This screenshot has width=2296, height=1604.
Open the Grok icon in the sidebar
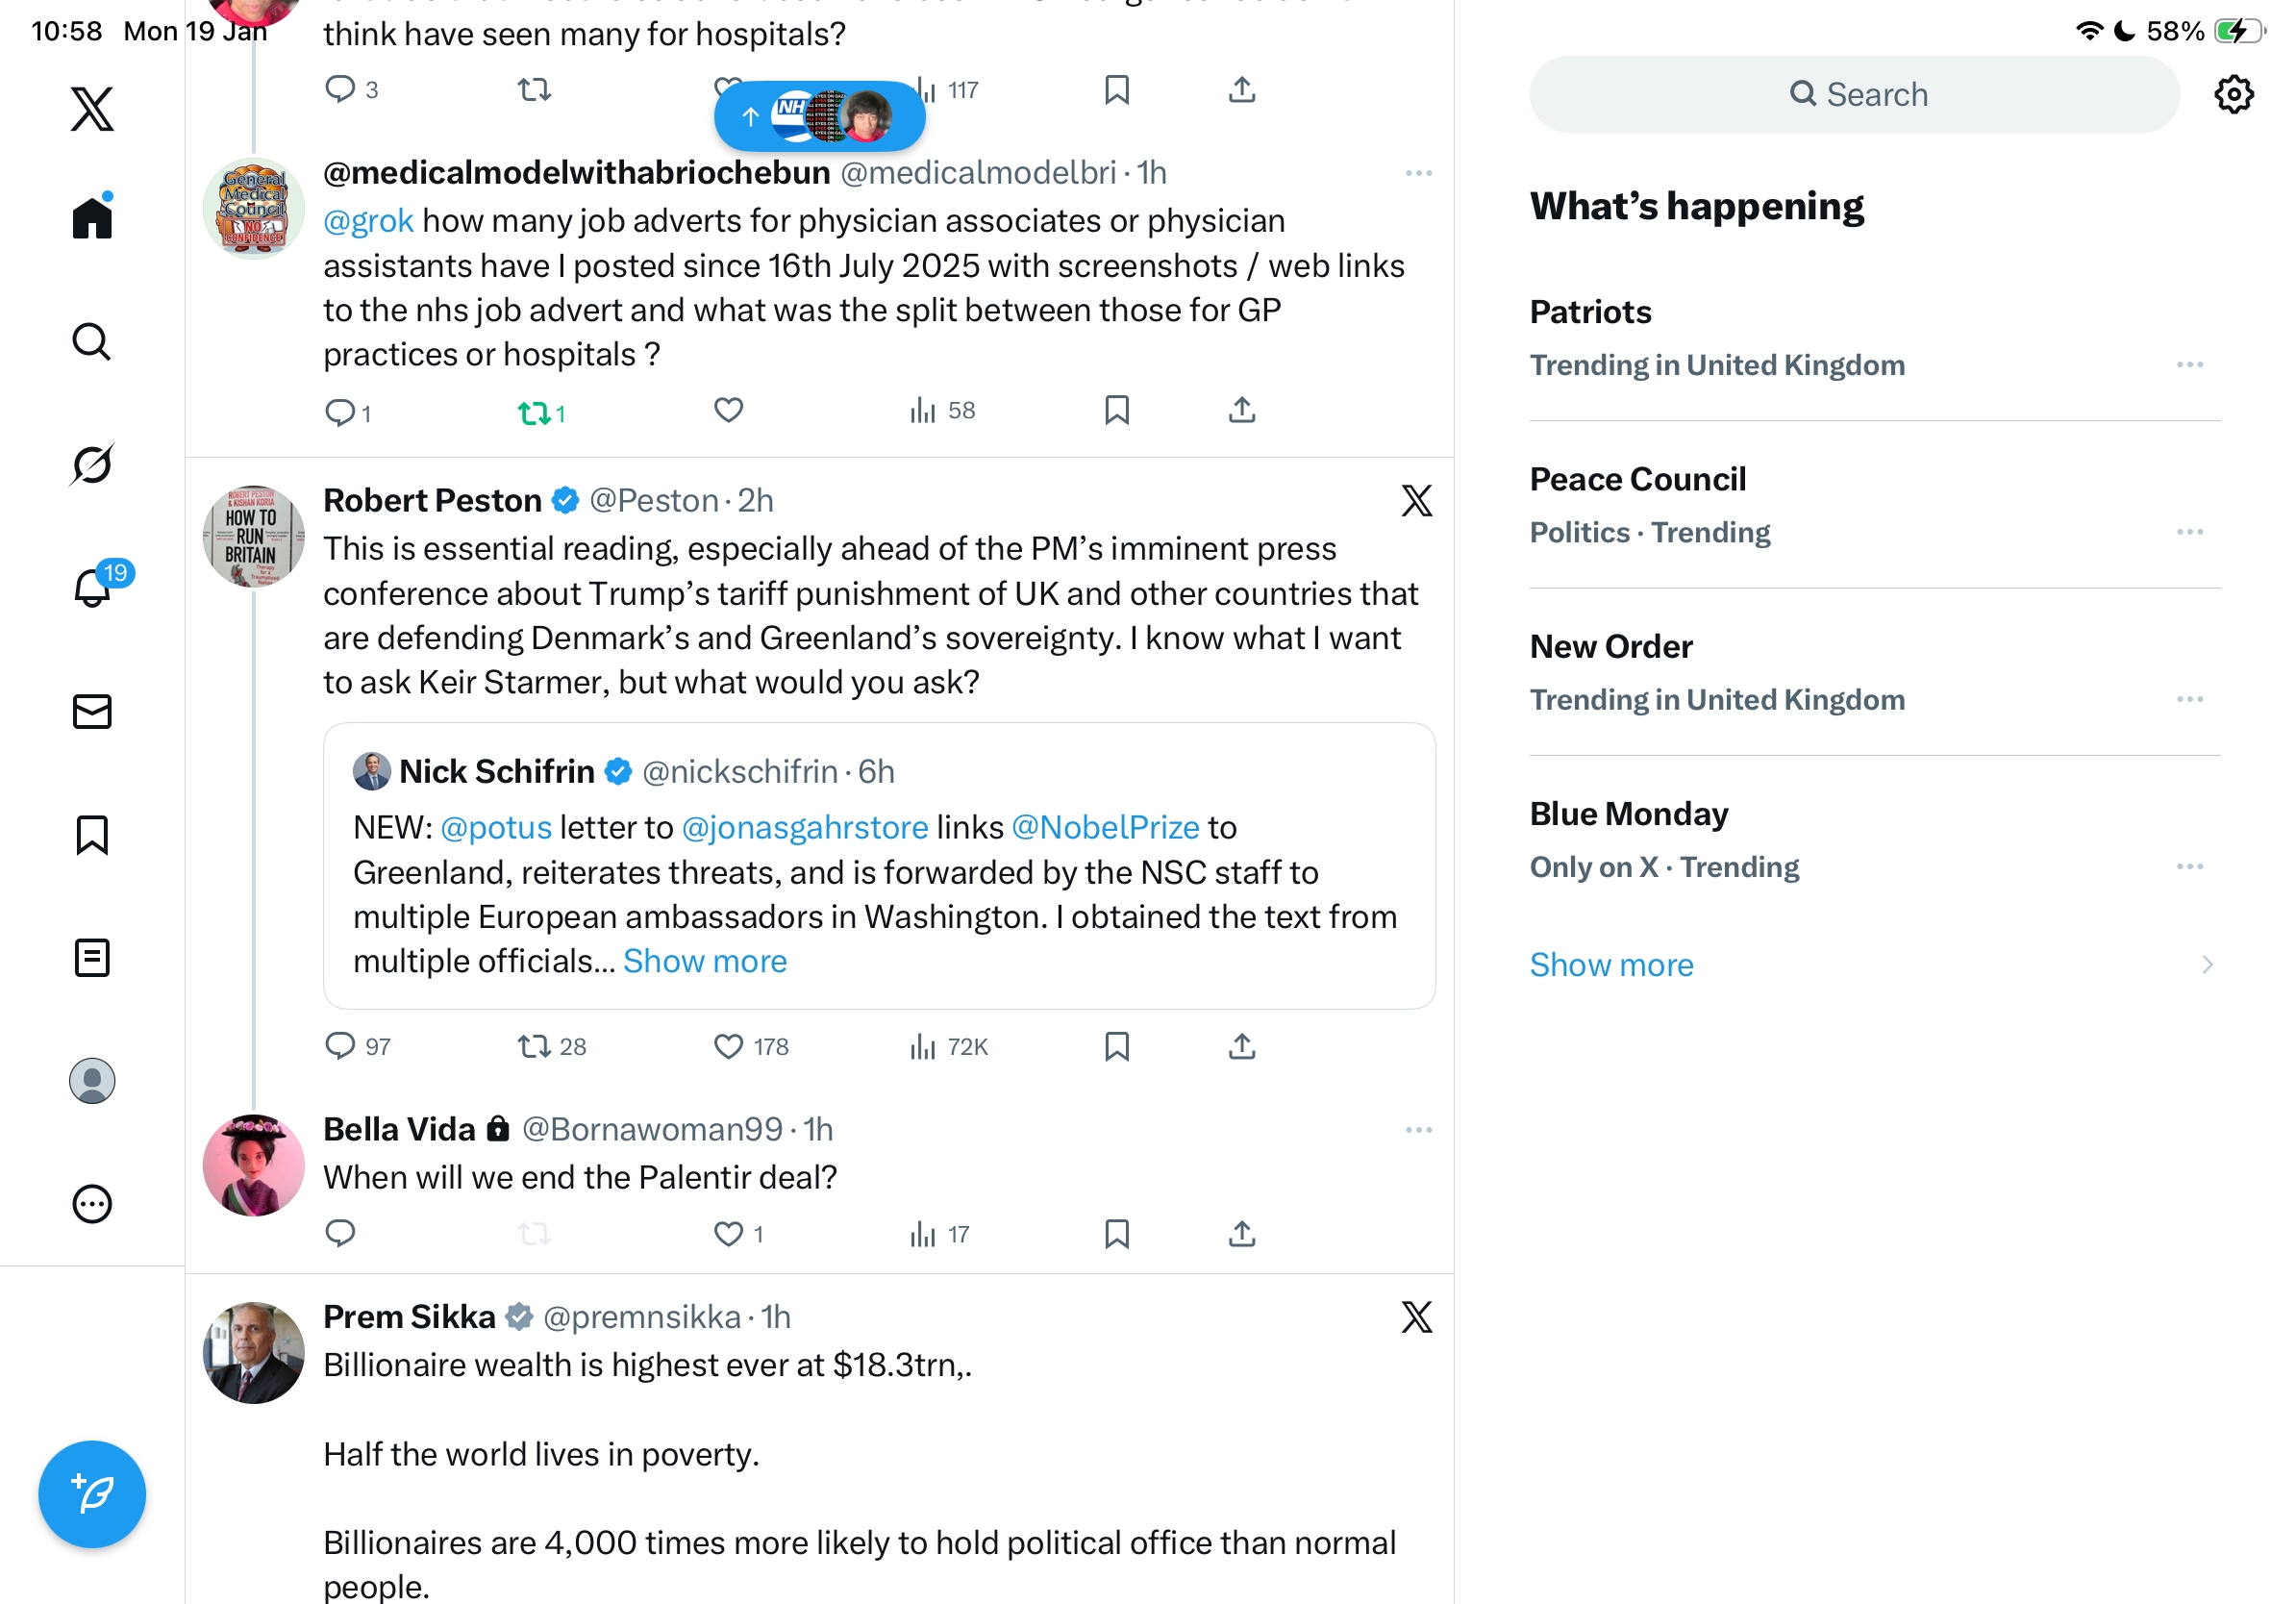92,464
